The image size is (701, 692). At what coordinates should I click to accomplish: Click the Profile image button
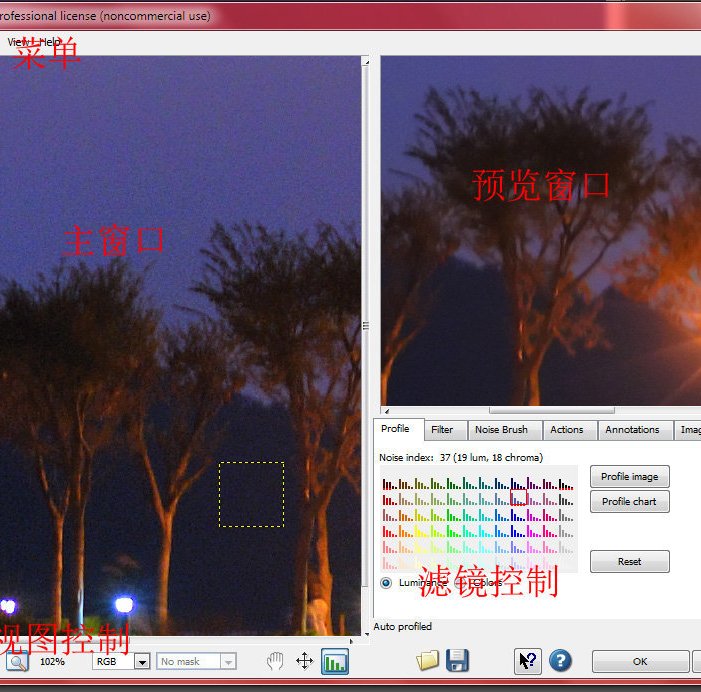pyautogui.click(x=629, y=477)
